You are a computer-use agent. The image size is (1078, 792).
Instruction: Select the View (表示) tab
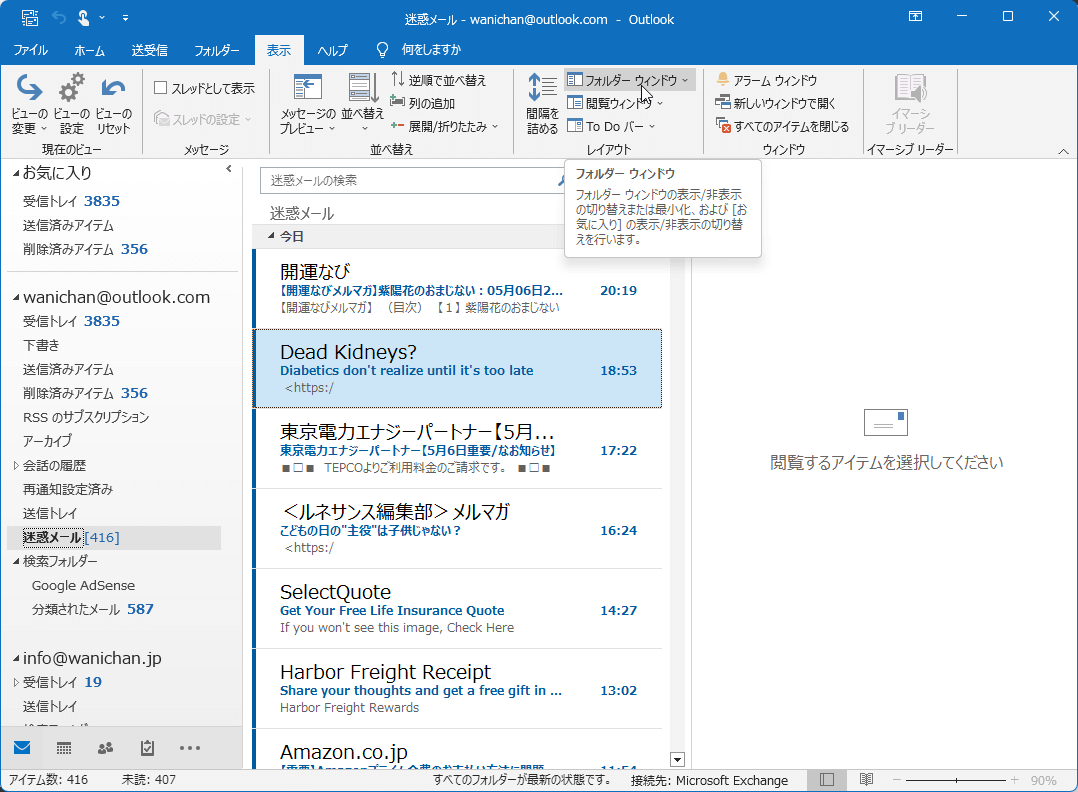(278, 50)
